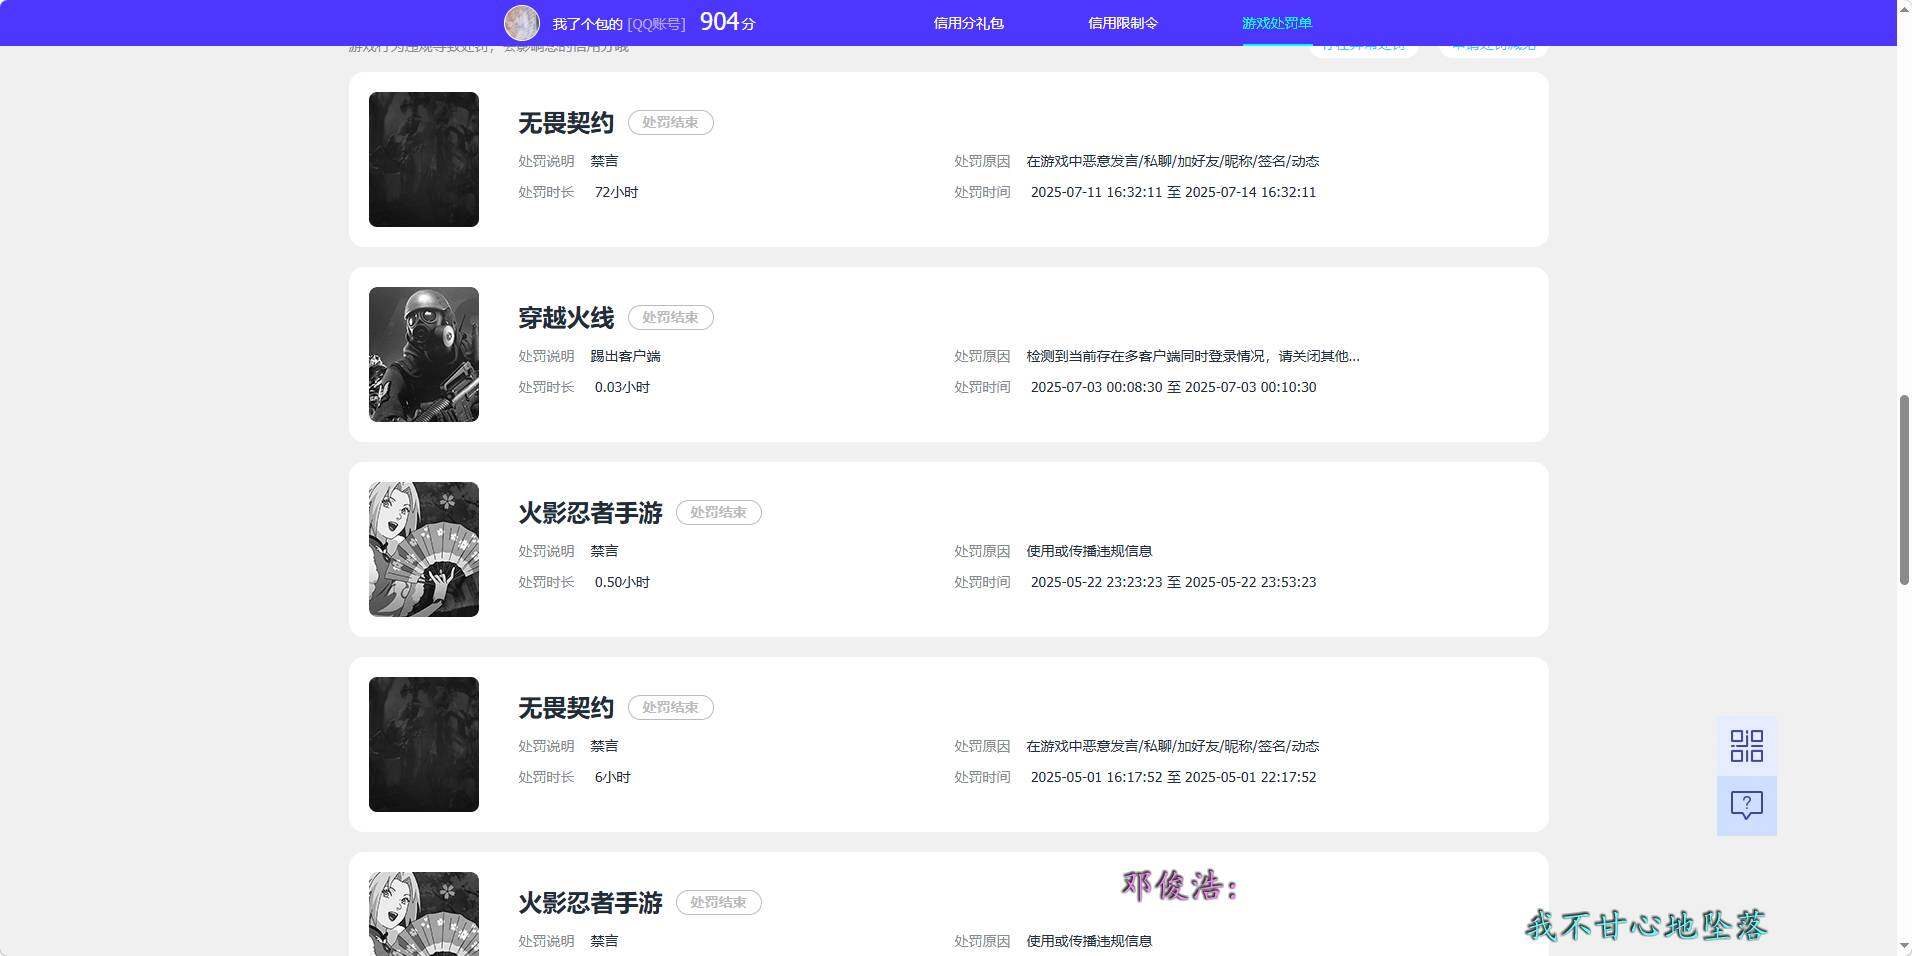Open the question-mark feedback bubble icon
Image resolution: width=1912 pixels, height=956 pixels.
[x=1745, y=805]
